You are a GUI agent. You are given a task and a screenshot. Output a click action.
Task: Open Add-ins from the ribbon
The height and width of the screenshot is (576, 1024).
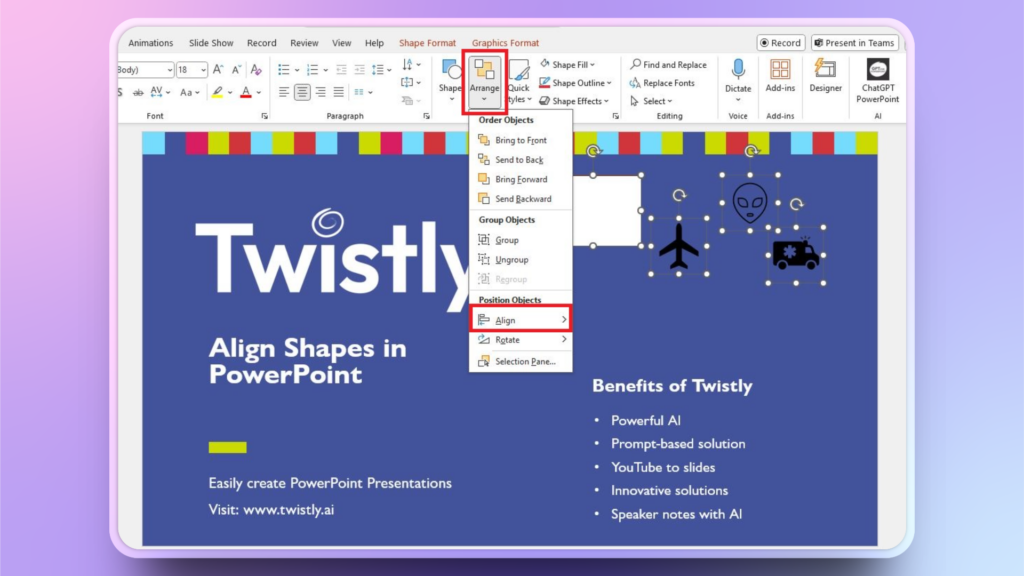point(780,76)
